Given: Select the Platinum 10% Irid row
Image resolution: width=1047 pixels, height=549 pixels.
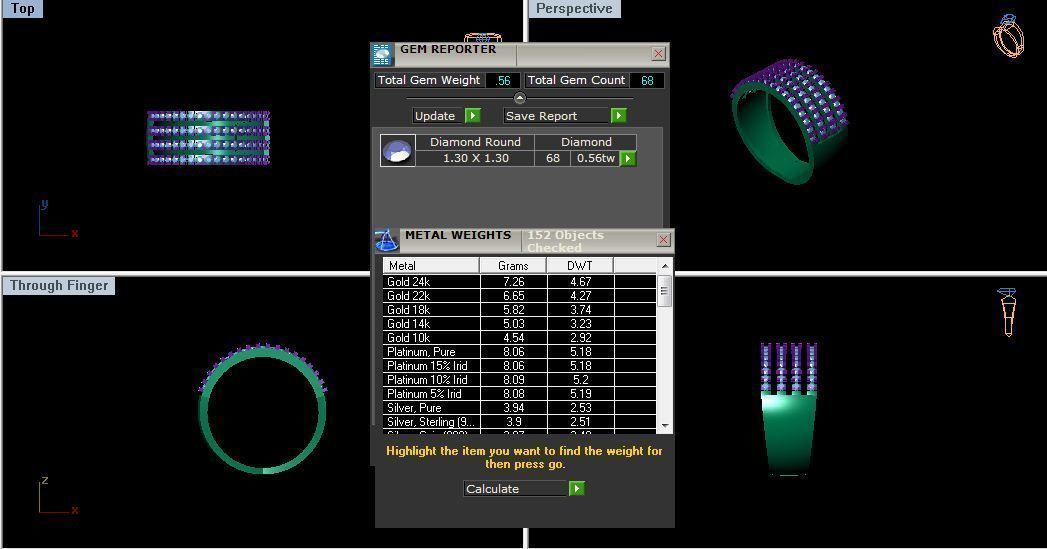Looking at the screenshot, I should pos(519,380).
